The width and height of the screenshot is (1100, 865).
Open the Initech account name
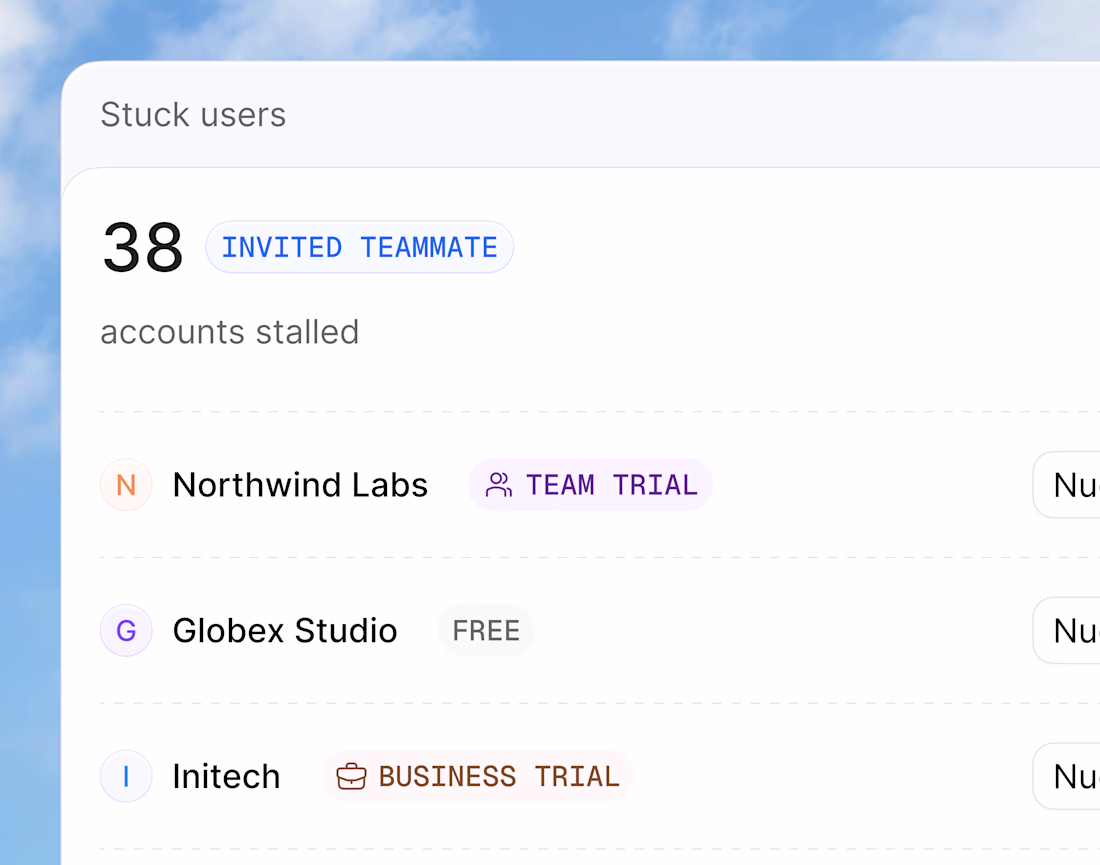coord(227,777)
